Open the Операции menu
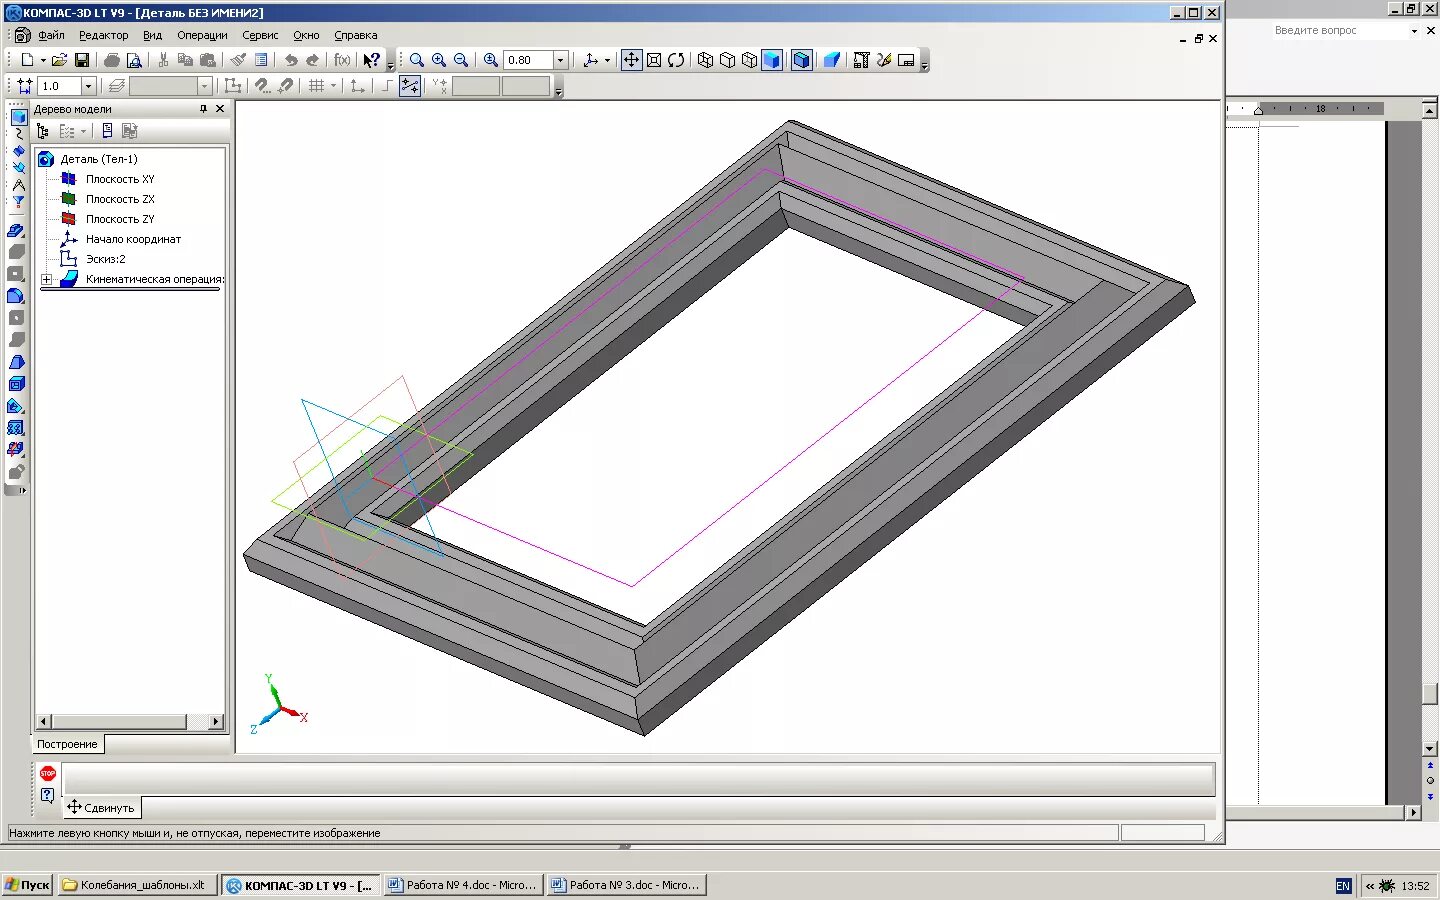The image size is (1440, 900). click(202, 35)
